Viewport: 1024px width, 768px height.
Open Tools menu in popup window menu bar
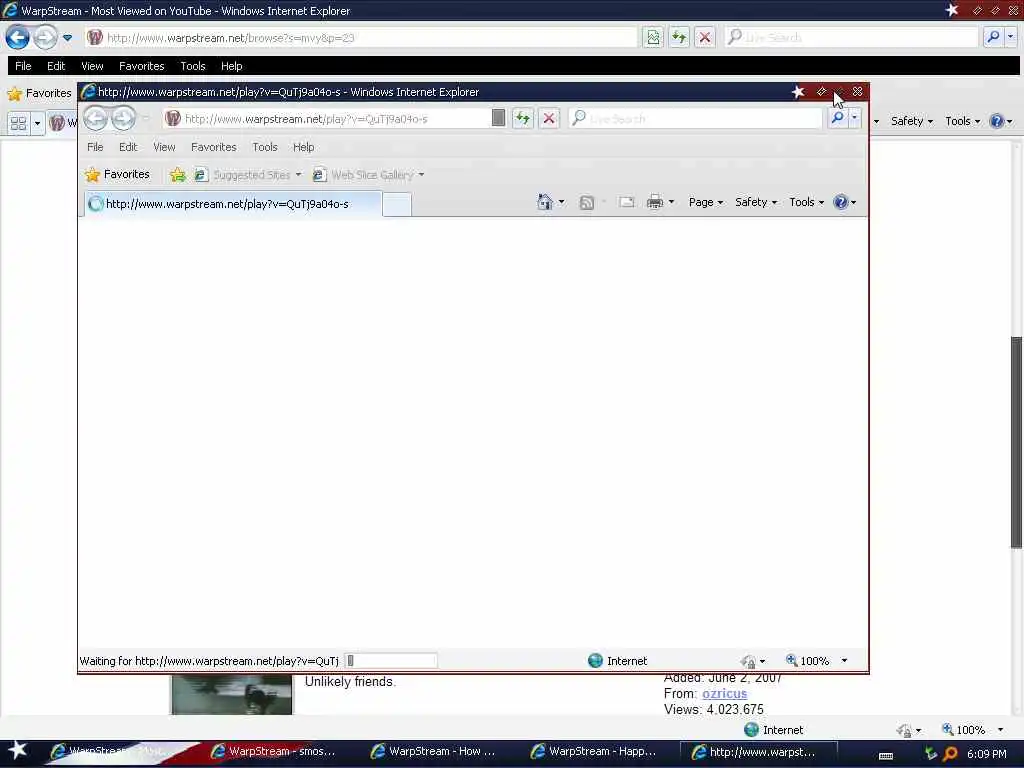tap(265, 147)
